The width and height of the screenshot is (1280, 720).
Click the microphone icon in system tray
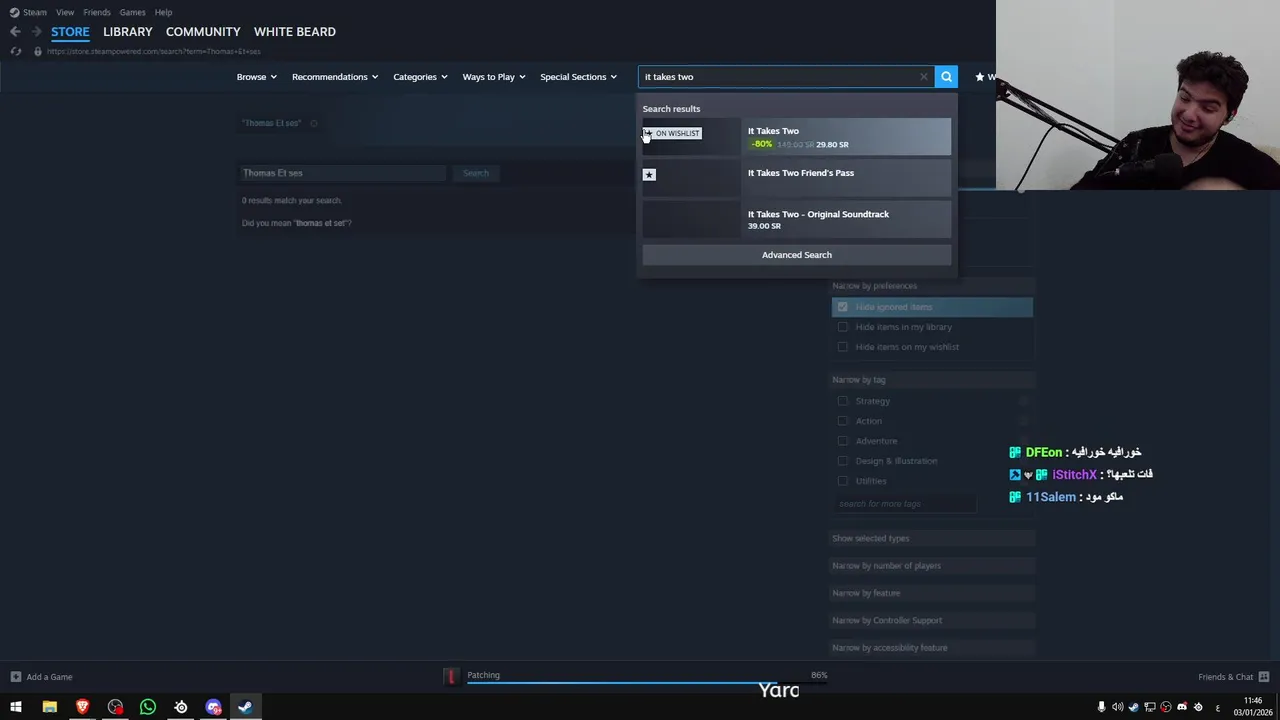[1101, 707]
